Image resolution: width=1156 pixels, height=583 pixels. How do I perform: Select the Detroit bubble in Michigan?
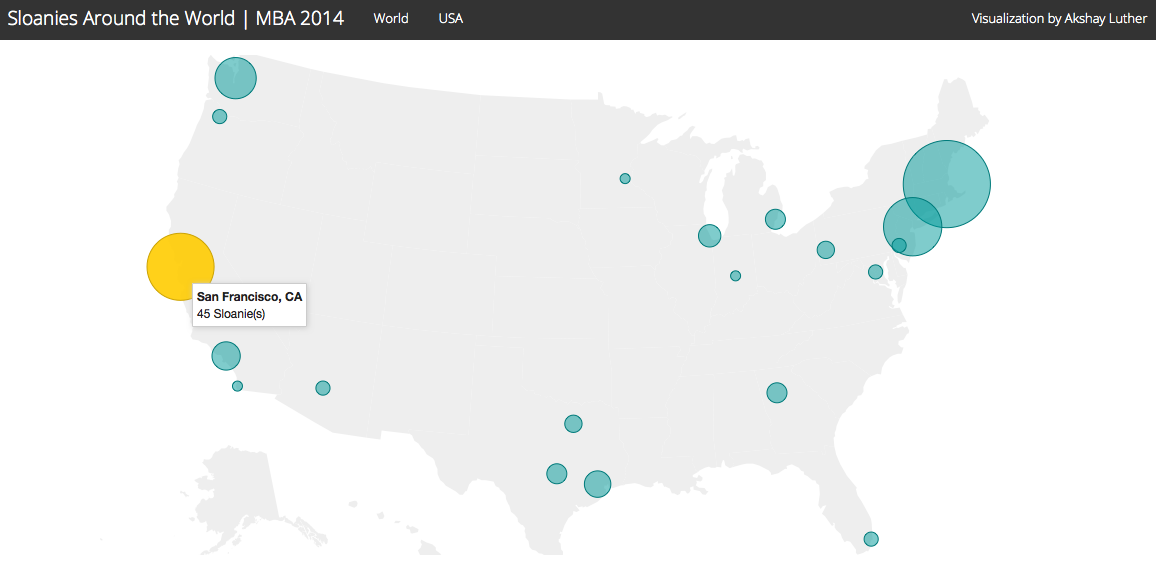(775, 219)
